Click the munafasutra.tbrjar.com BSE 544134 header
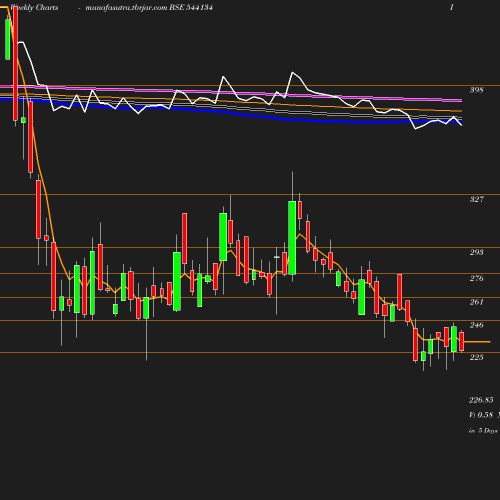Viewport: 500px width, 500px height. tap(149, 7)
